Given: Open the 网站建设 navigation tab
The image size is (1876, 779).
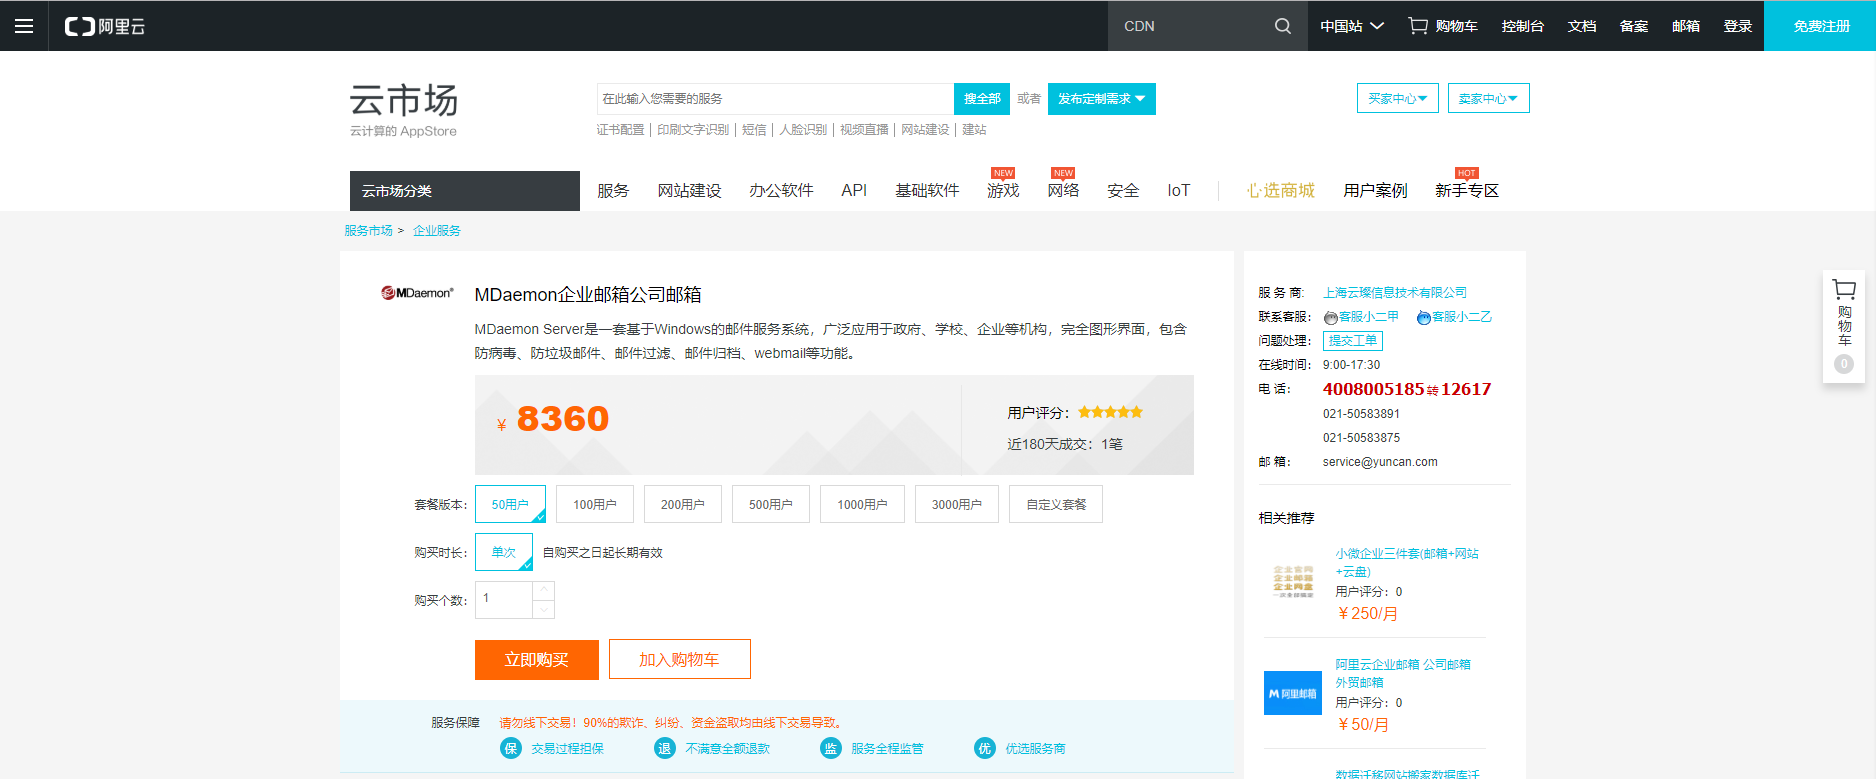Looking at the screenshot, I should (x=689, y=190).
